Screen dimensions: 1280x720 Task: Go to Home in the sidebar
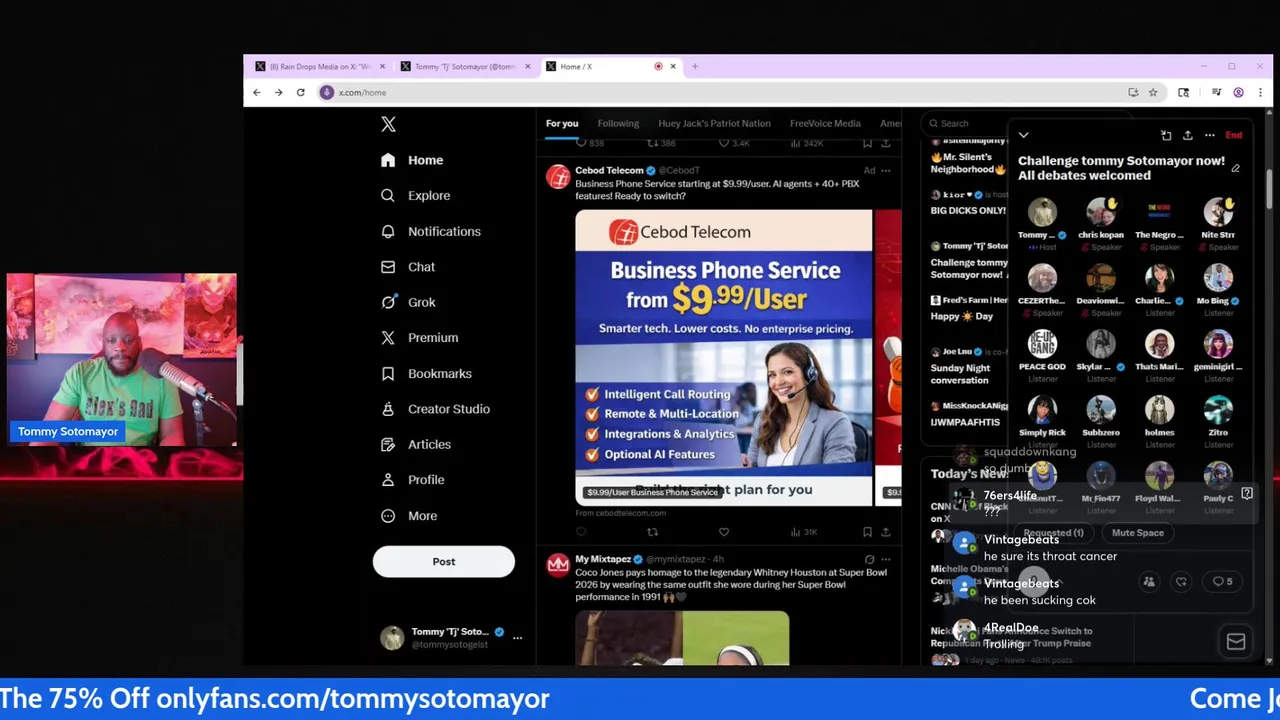412,160
